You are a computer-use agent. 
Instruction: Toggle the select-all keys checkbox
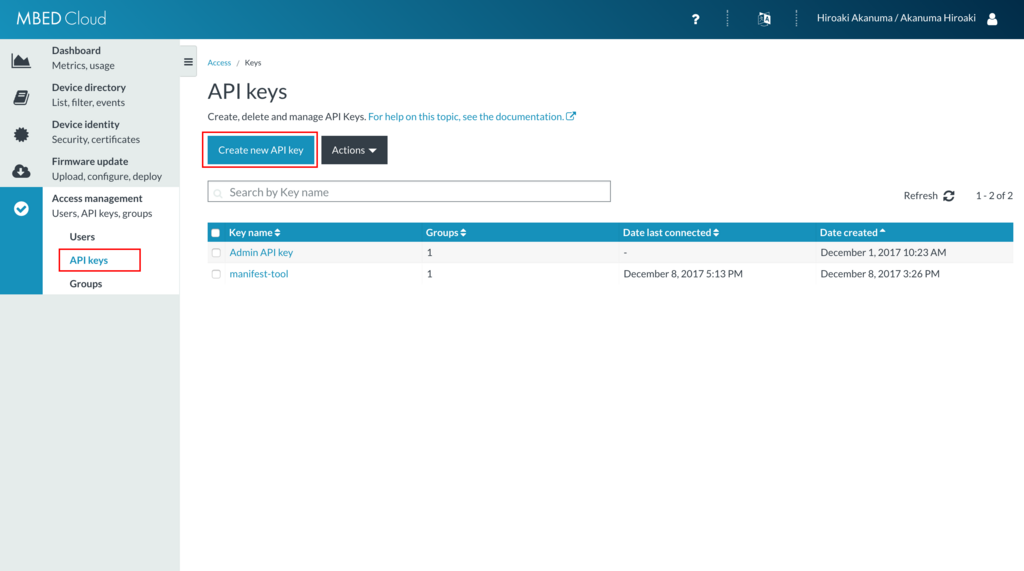[x=216, y=233]
